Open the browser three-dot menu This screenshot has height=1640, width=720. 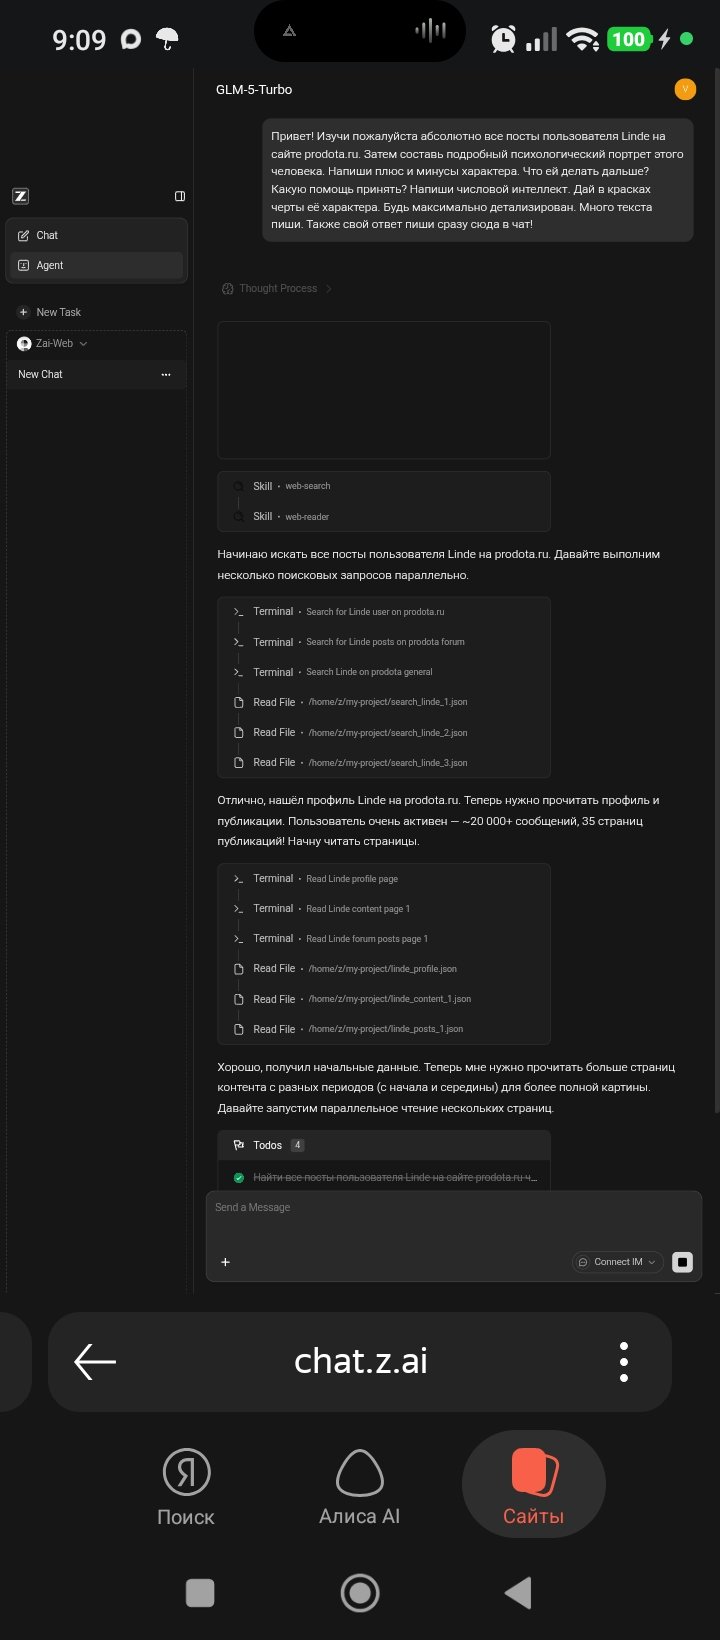click(624, 1361)
